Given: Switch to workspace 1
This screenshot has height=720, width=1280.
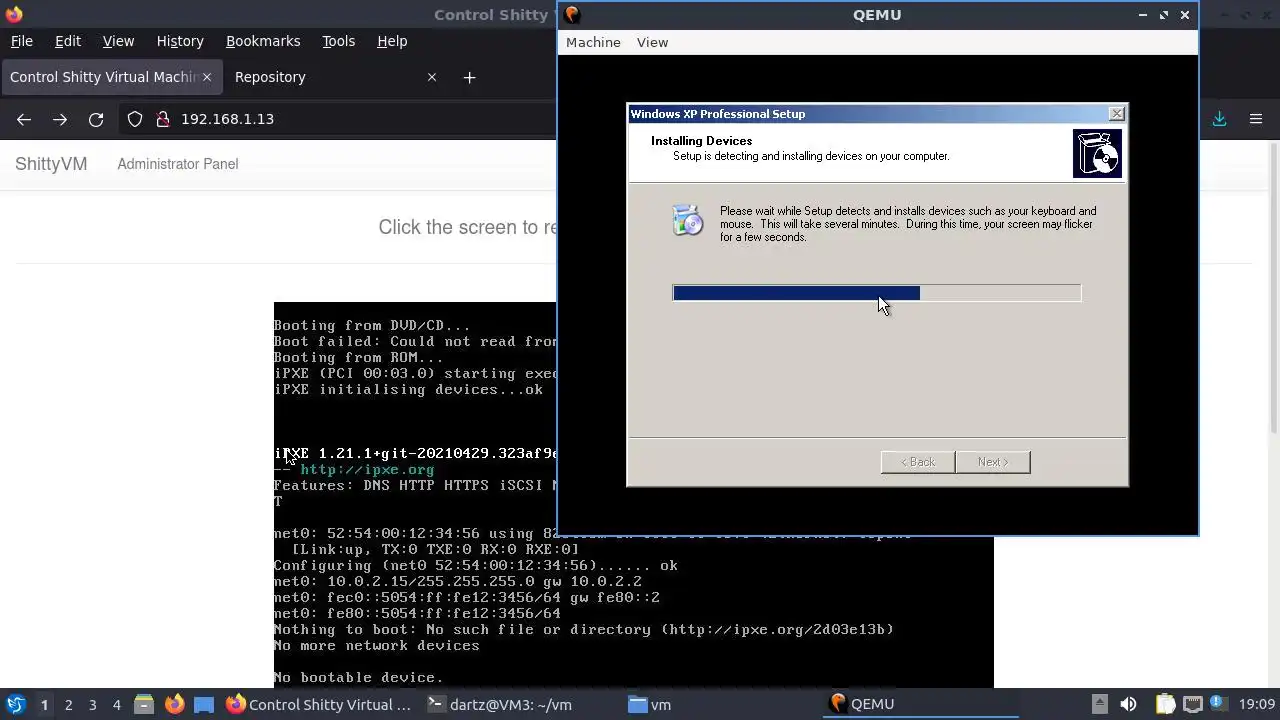Looking at the screenshot, I should [x=44, y=705].
